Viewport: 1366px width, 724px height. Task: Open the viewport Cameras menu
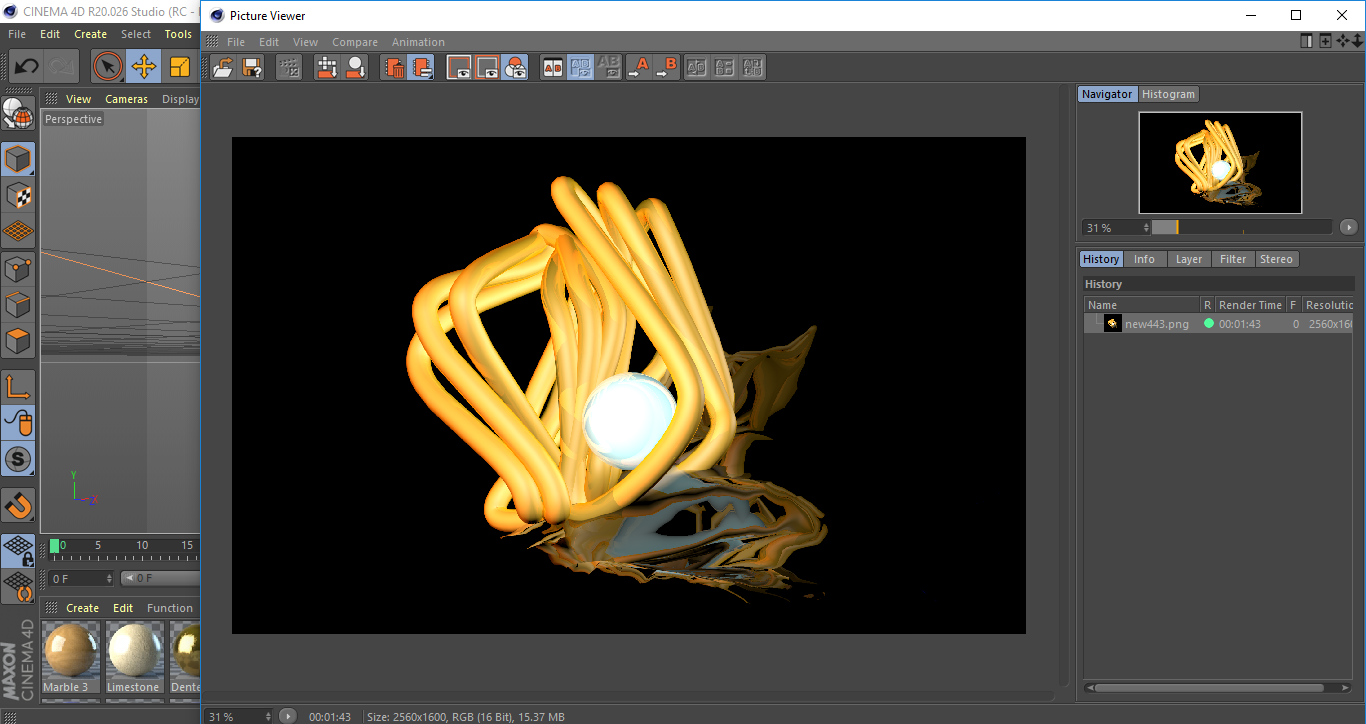[127, 99]
